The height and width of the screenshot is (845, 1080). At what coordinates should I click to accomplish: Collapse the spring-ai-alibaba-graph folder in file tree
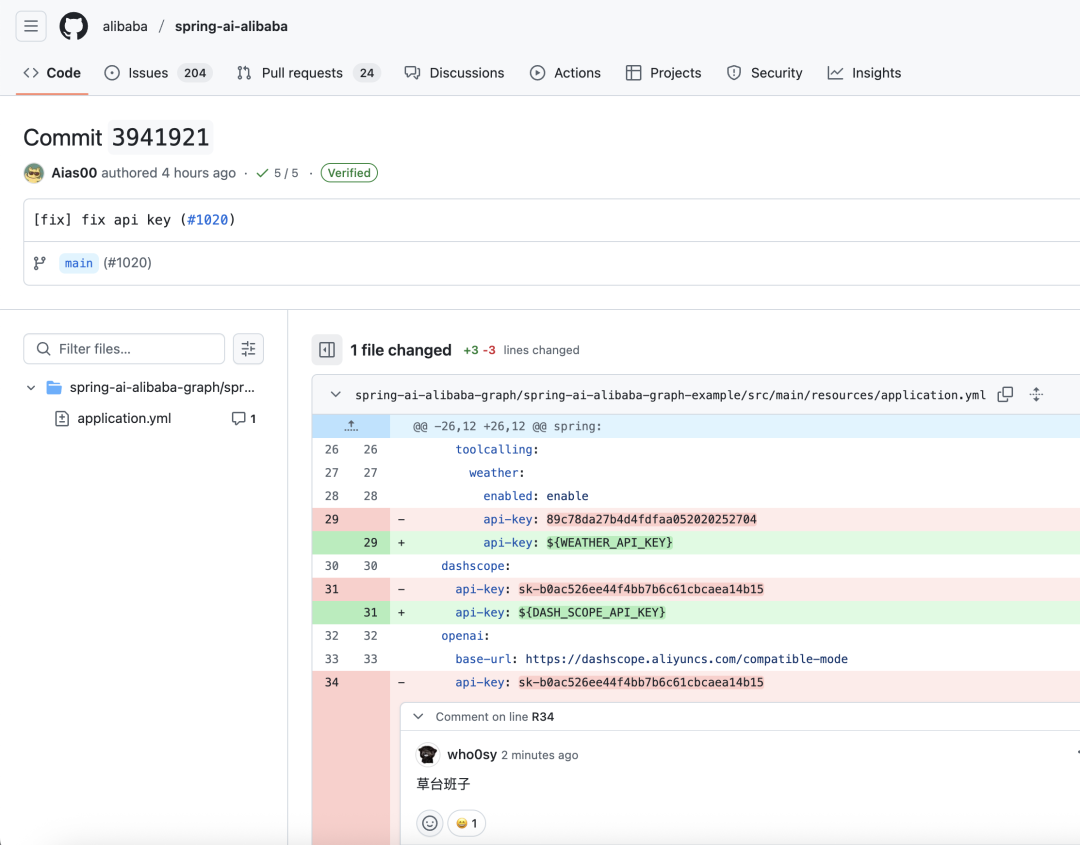click(31, 388)
